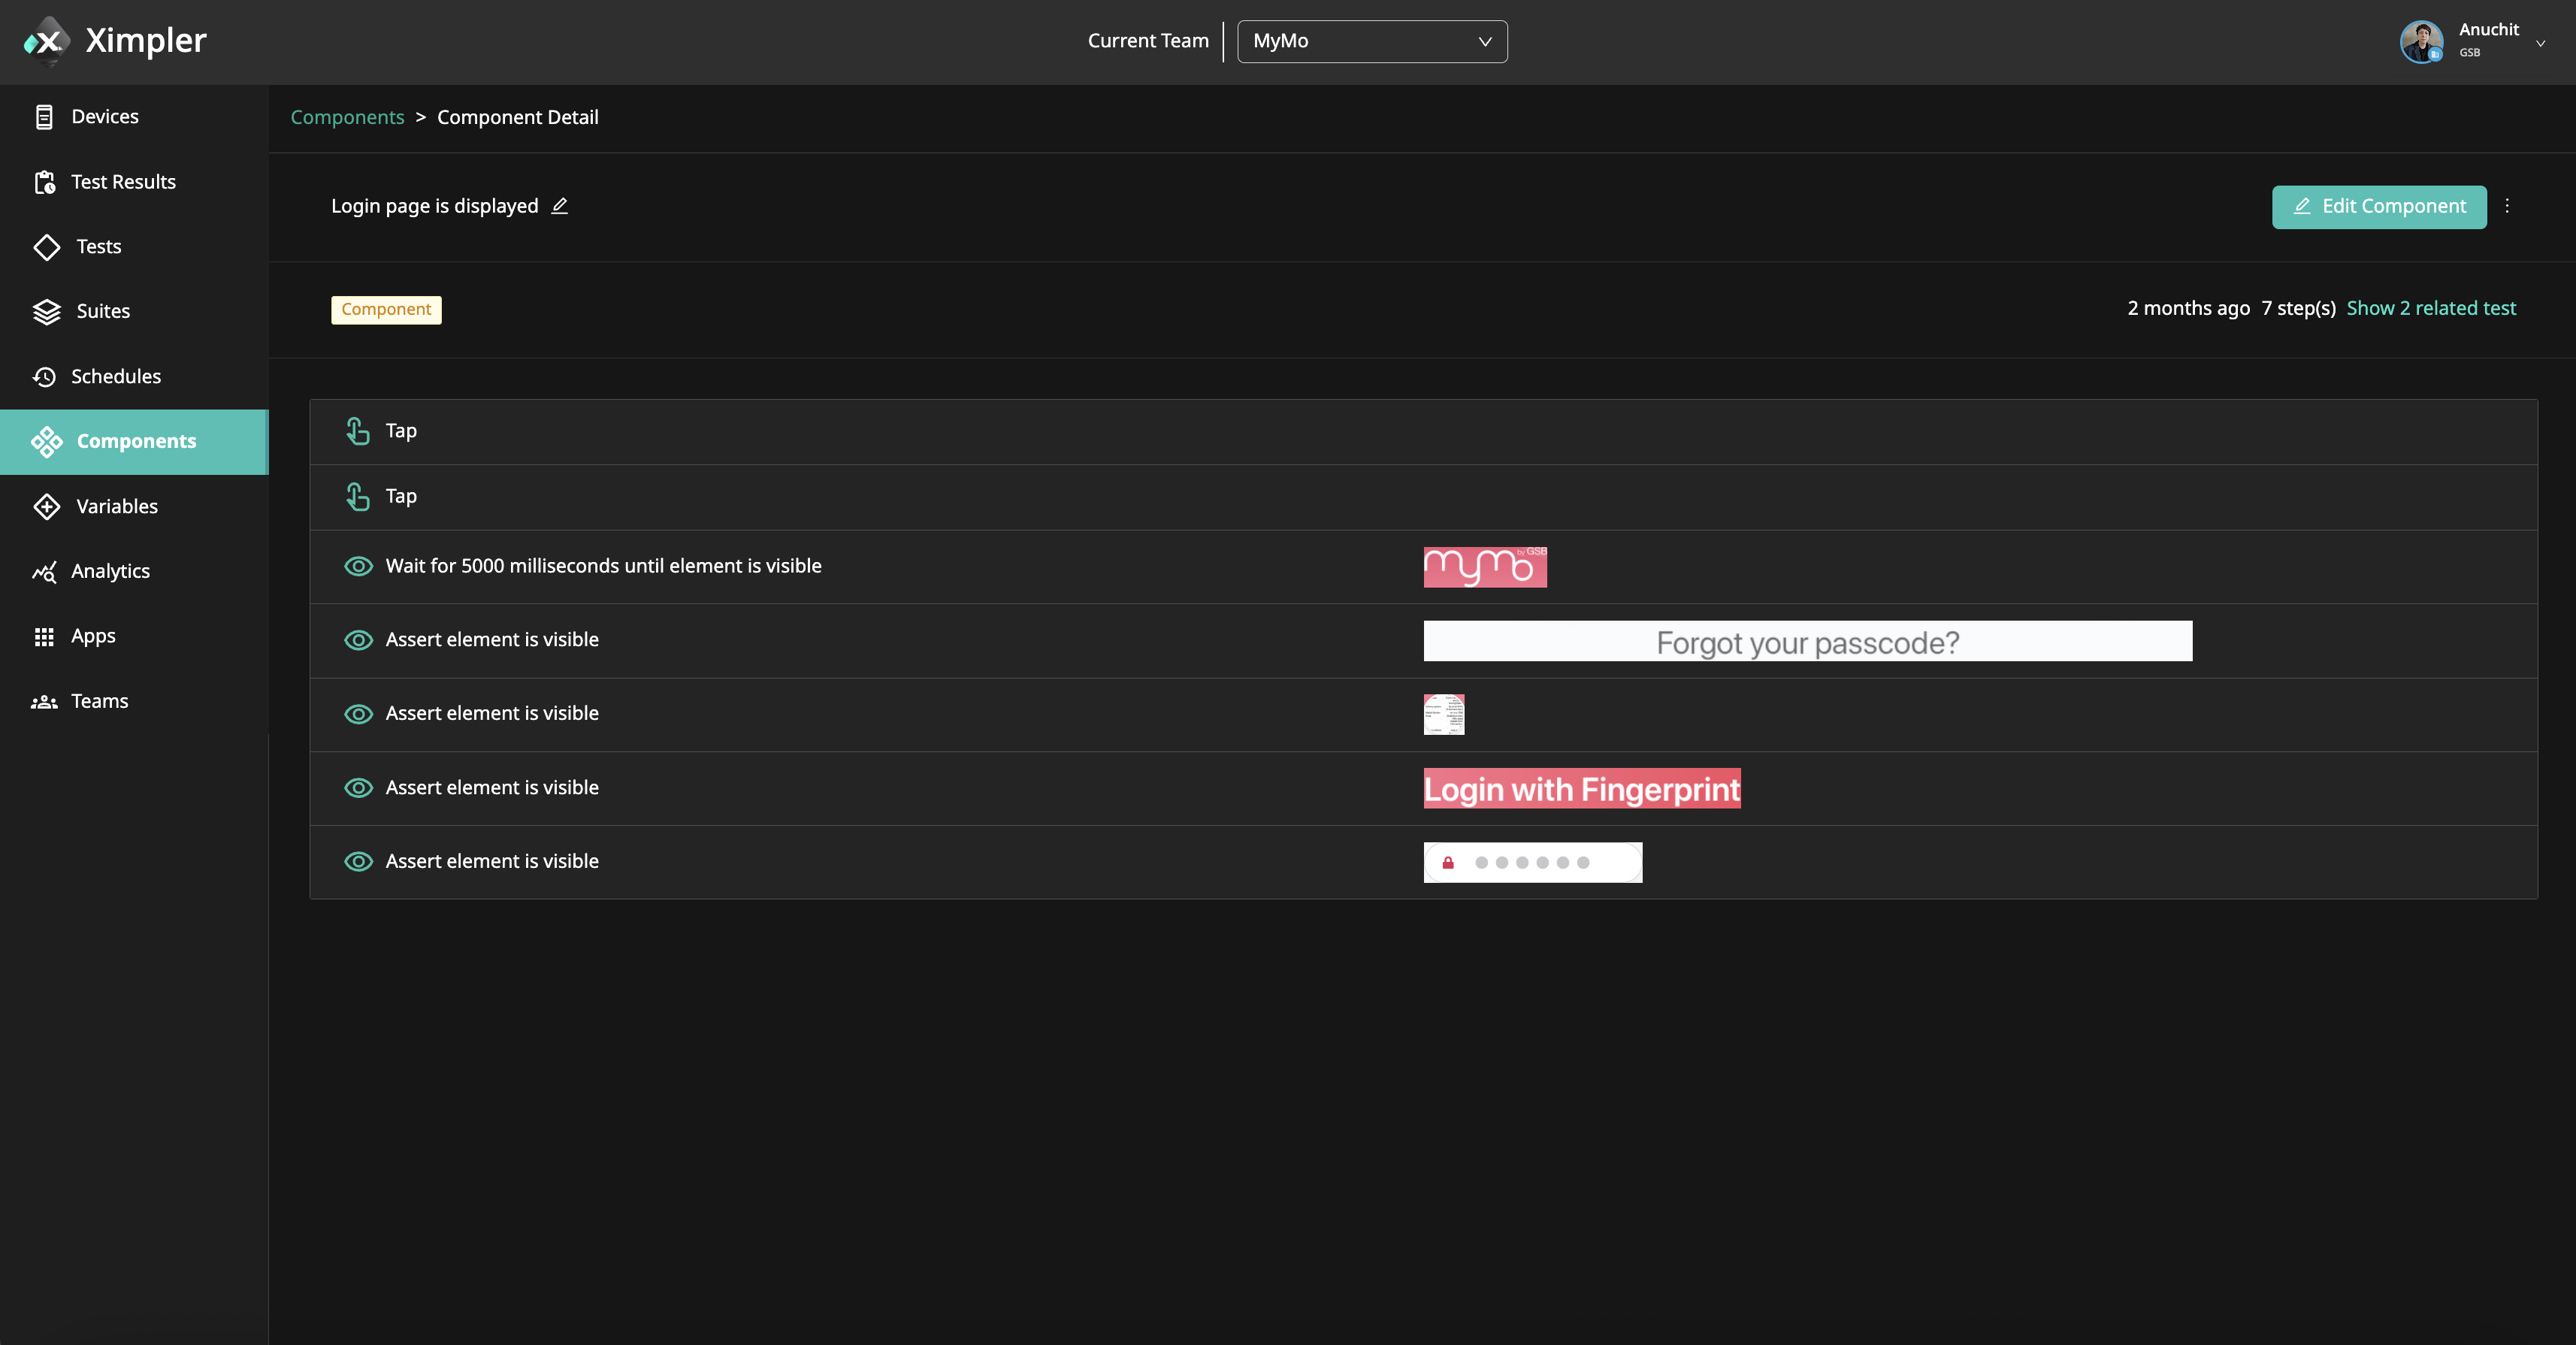Select the Teams people icon
This screenshot has width=2576, height=1345.
click(x=46, y=701)
